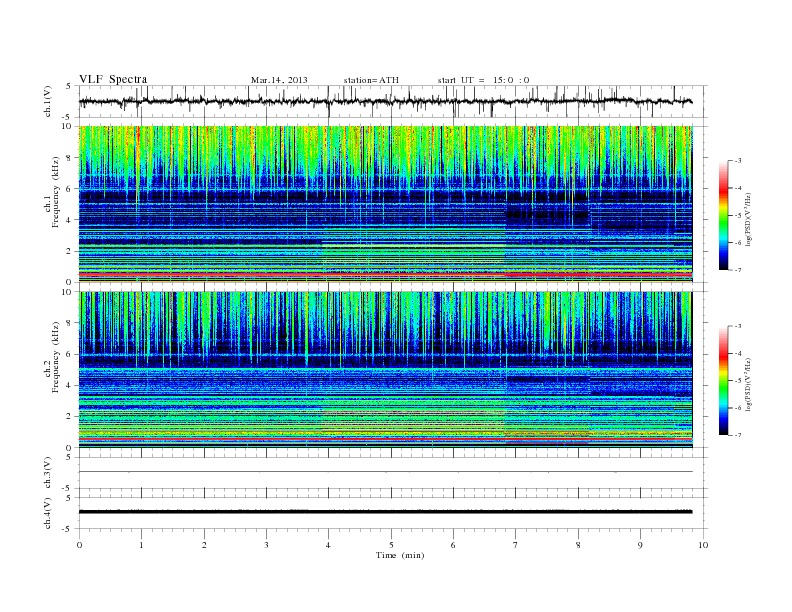Click the "Time (min)" x-axis label
792x612 pixels.
tap(400, 555)
